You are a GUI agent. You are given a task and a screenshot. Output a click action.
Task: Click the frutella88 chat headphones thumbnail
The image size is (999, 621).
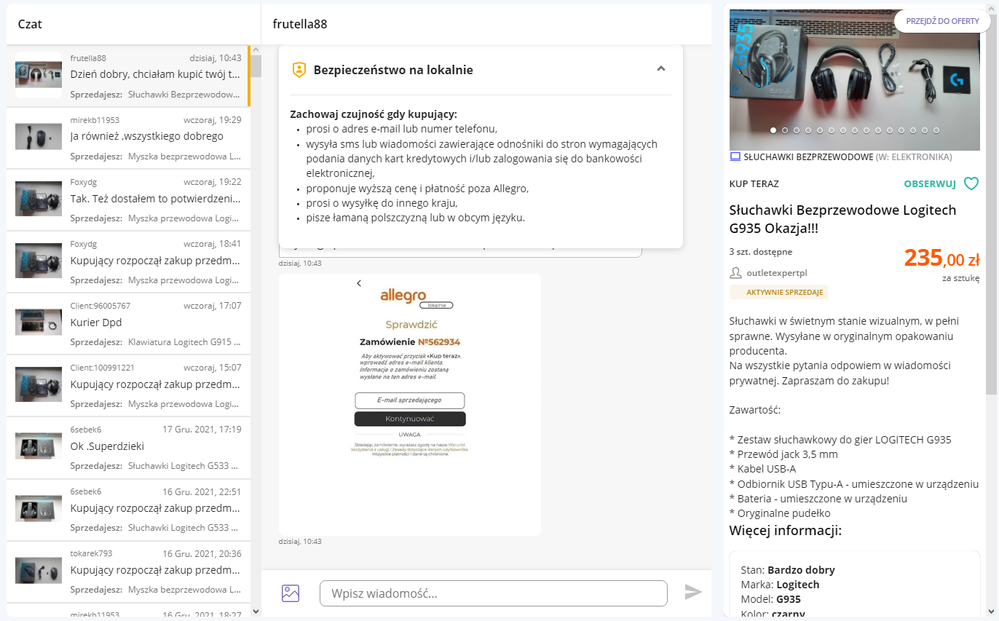38,75
